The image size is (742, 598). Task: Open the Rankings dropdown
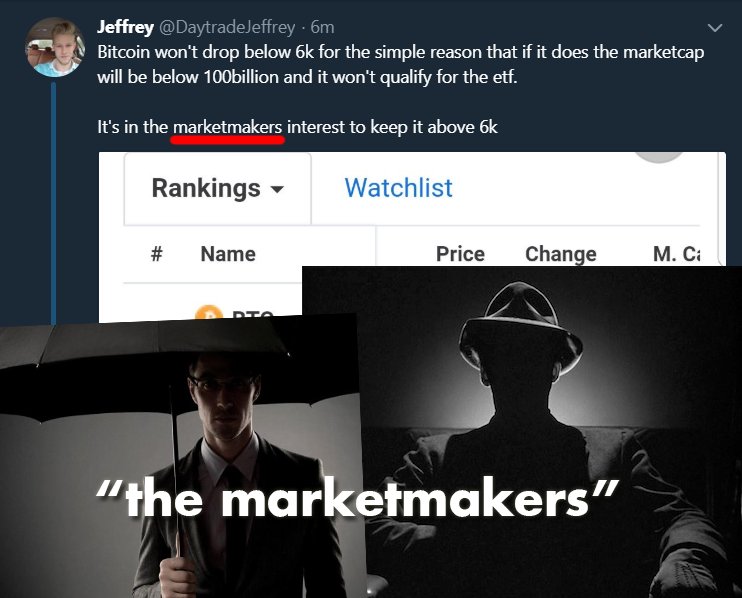pos(218,188)
